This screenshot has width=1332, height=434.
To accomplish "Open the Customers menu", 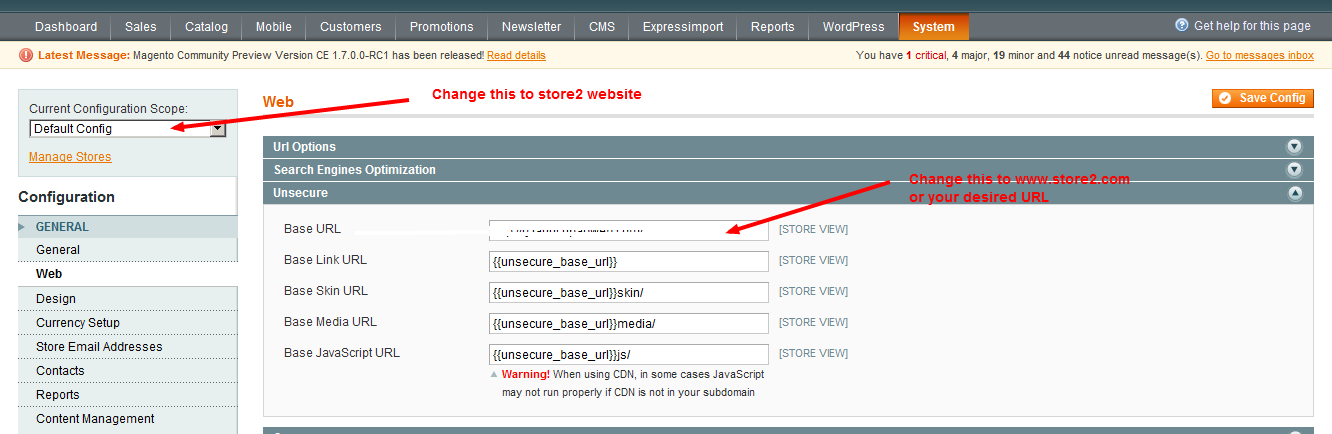I will [350, 27].
